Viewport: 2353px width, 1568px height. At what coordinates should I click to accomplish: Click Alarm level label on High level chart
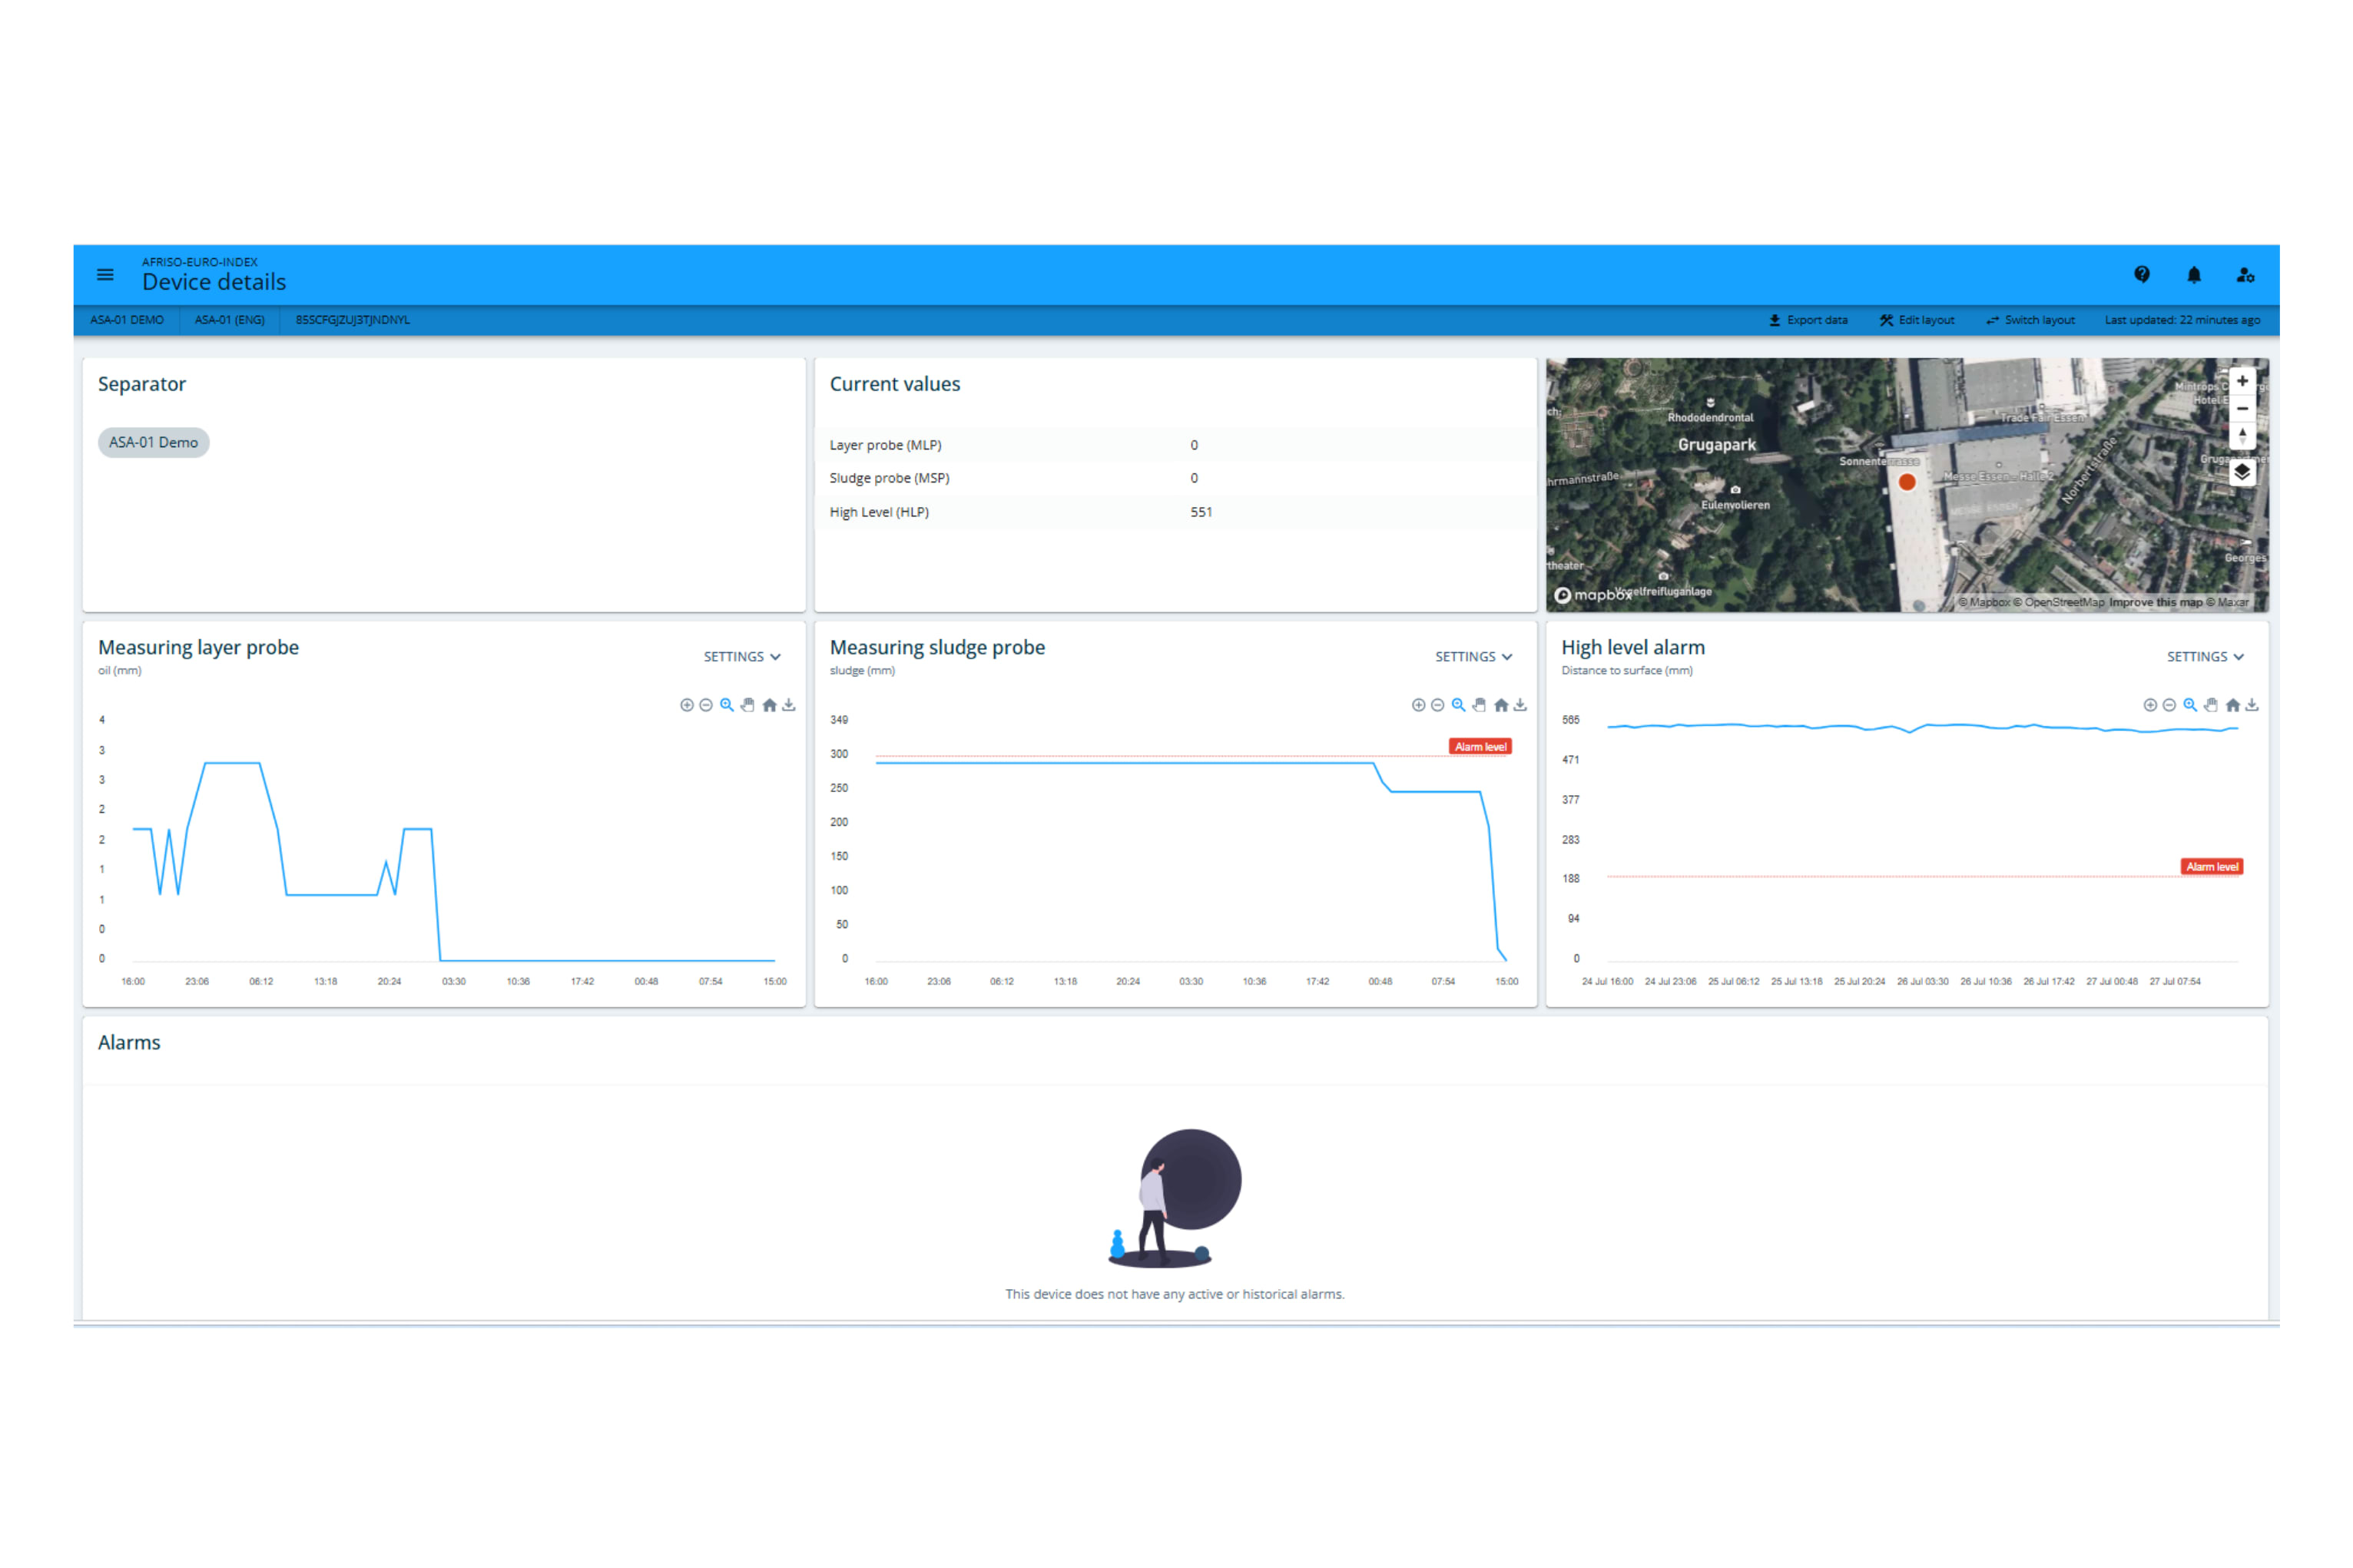click(x=2211, y=867)
